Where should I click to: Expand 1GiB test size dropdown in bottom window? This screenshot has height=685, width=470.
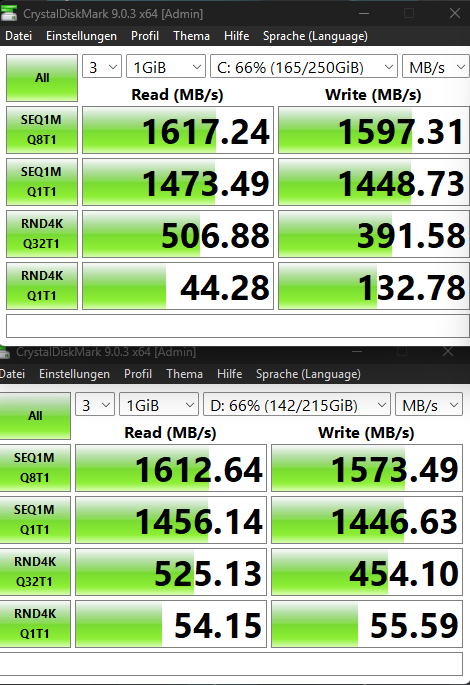[x=159, y=405]
